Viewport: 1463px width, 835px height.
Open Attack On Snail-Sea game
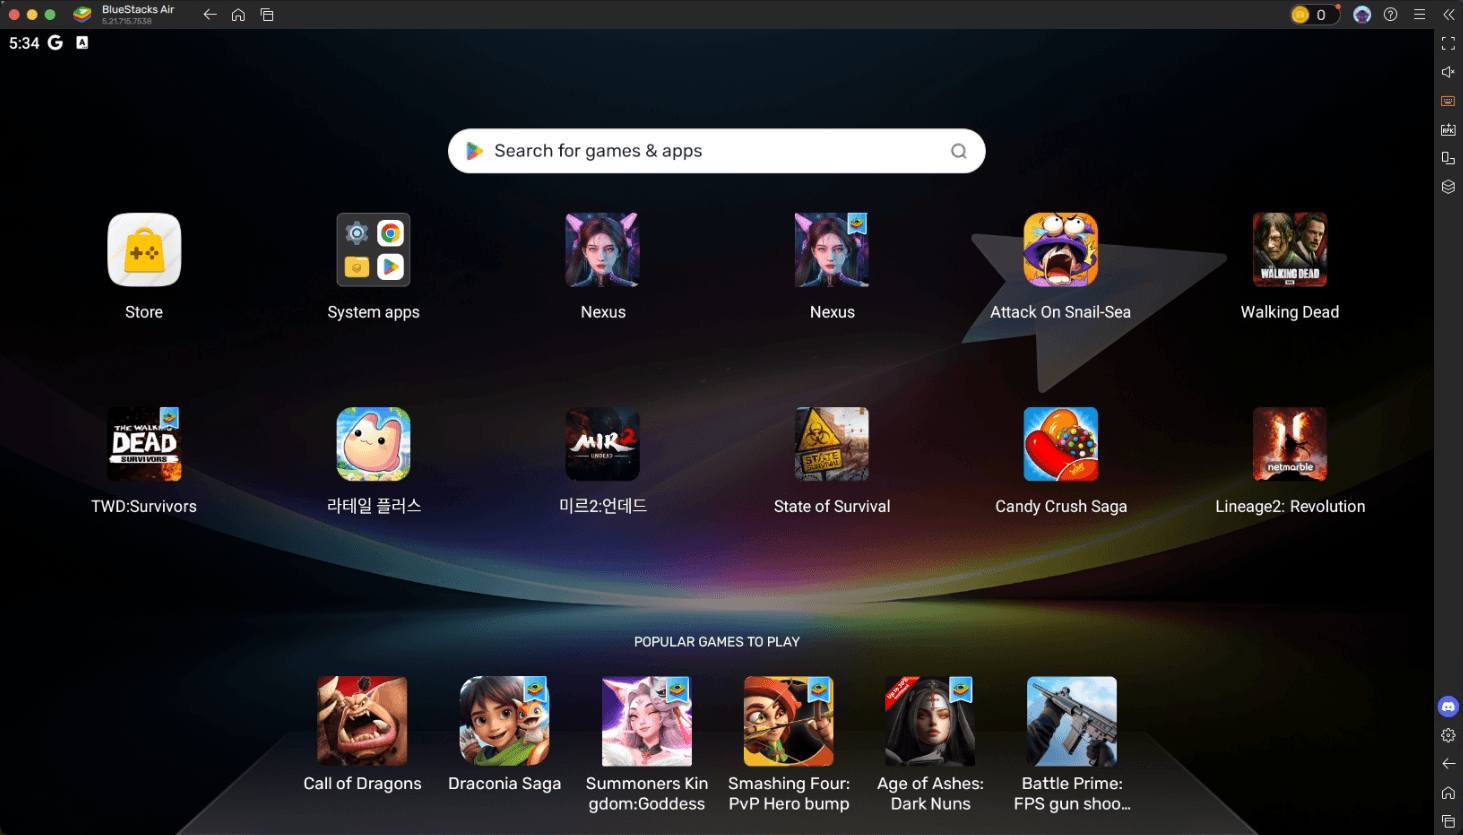(1061, 250)
